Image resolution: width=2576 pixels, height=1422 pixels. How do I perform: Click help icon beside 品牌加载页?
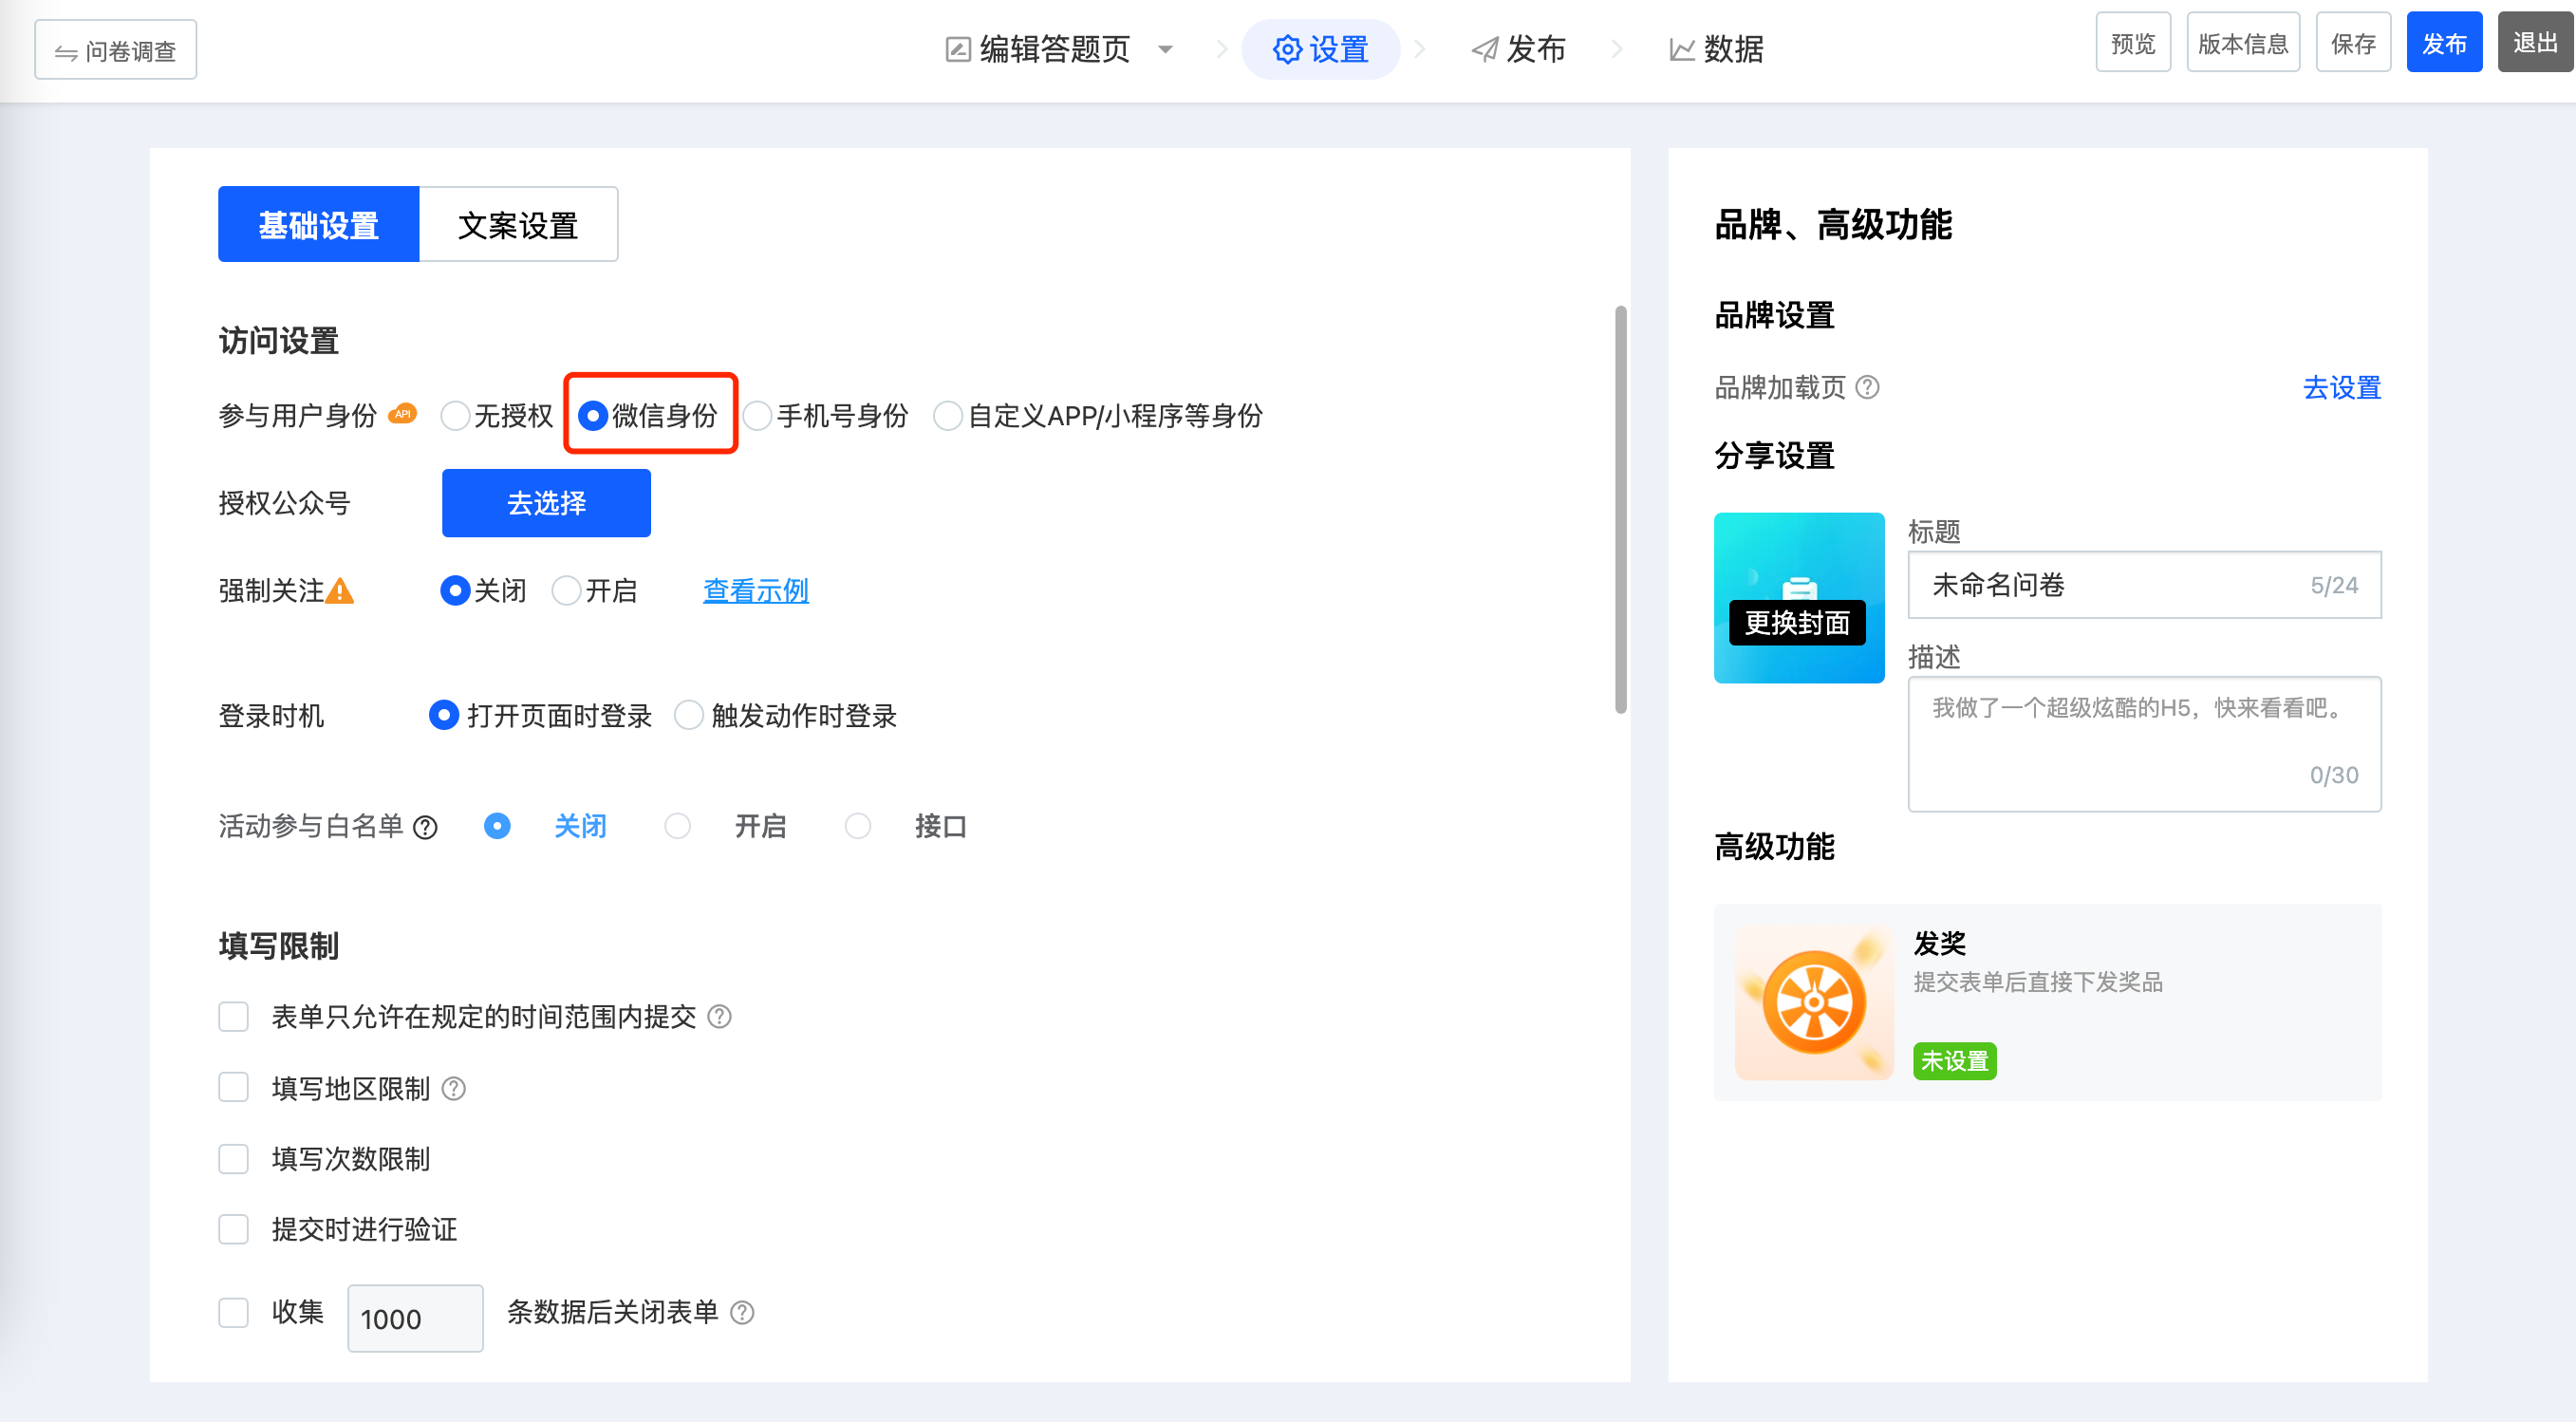(x=1867, y=387)
